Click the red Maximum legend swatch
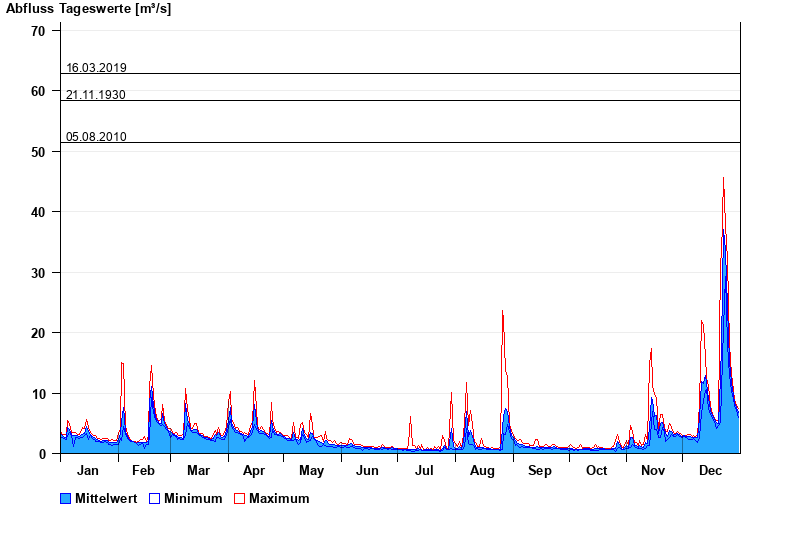 tap(239, 499)
